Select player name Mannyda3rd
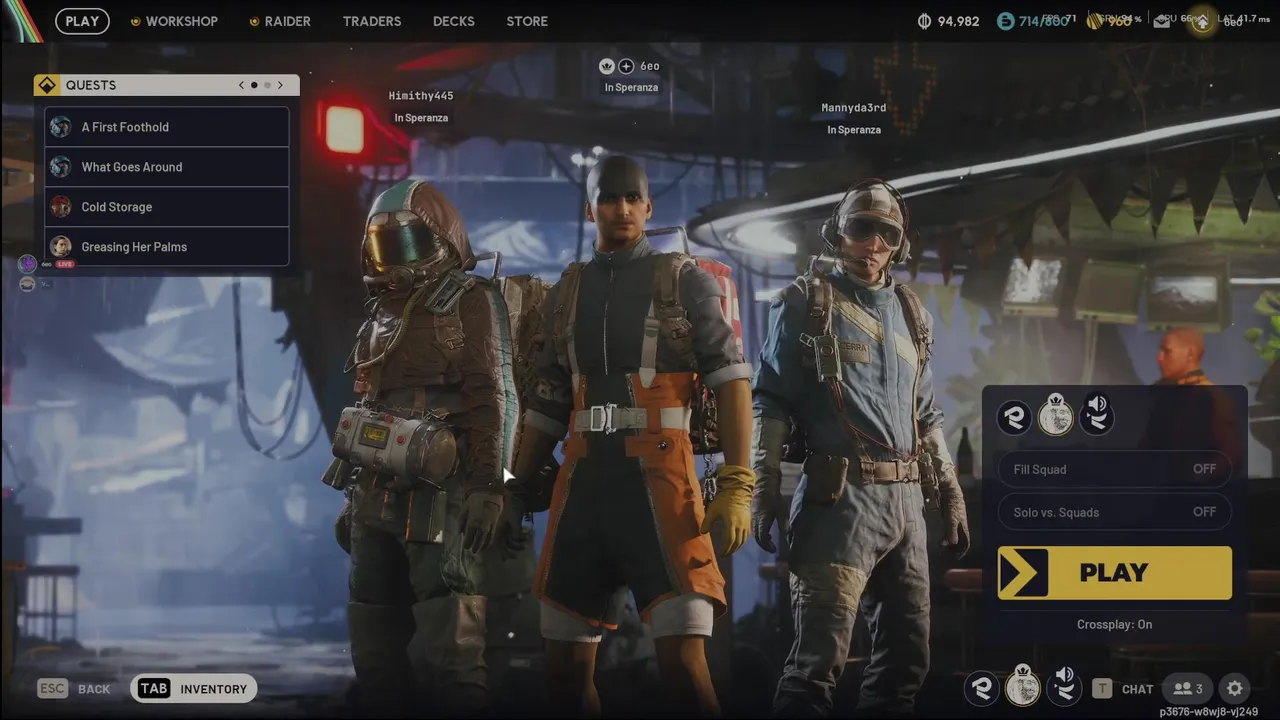Image resolution: width=1280 pixels, height=720 pixels. (854, 108)
